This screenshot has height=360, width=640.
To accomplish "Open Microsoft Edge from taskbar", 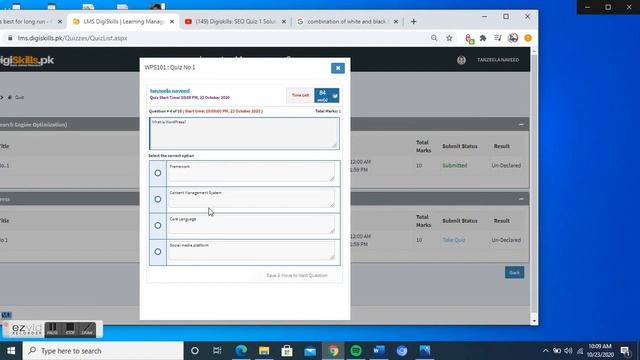I will pos(241,351).
